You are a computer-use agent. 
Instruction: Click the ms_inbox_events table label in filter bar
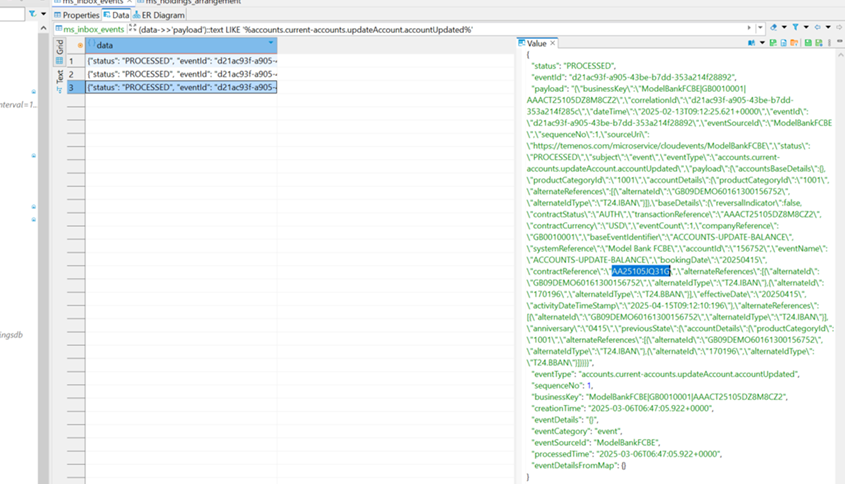[x=92, y=29]
